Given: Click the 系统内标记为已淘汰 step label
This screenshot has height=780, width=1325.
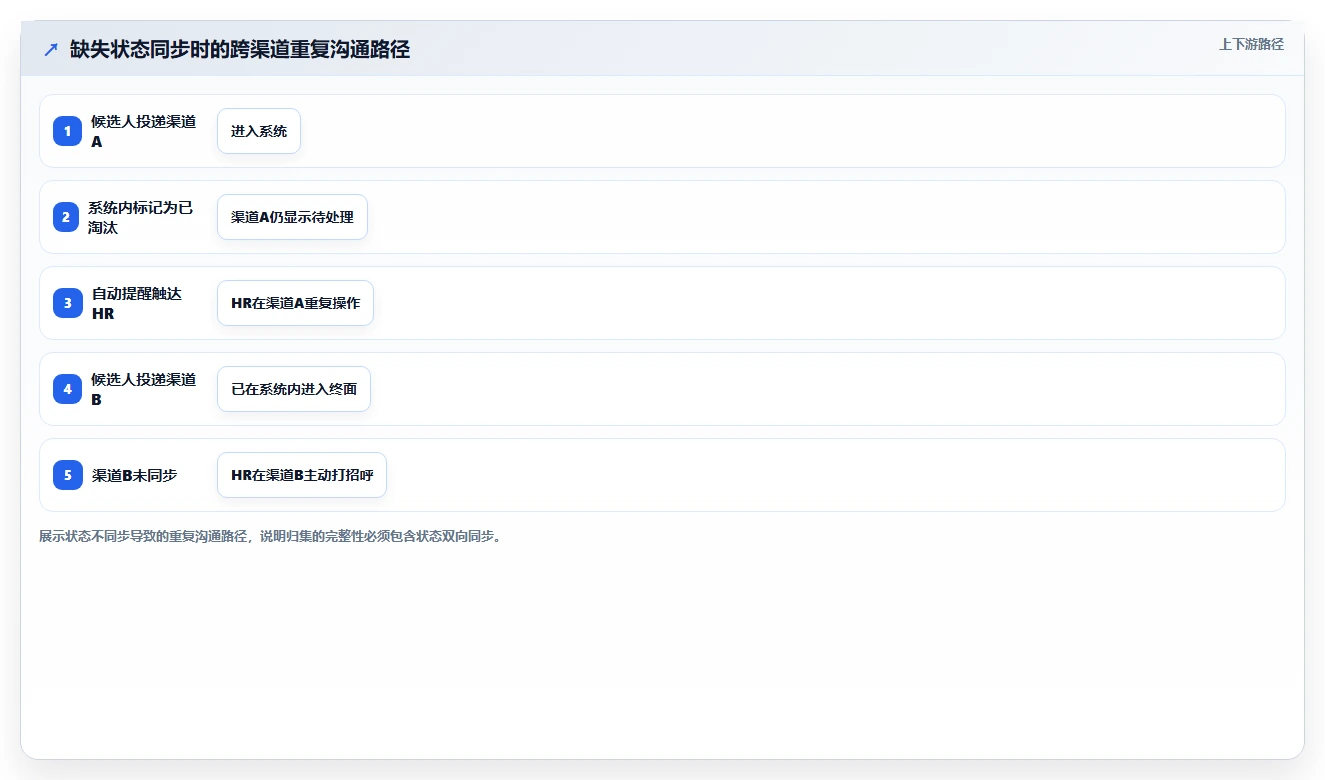Looking at the screenshot, I should pos(141,217).
